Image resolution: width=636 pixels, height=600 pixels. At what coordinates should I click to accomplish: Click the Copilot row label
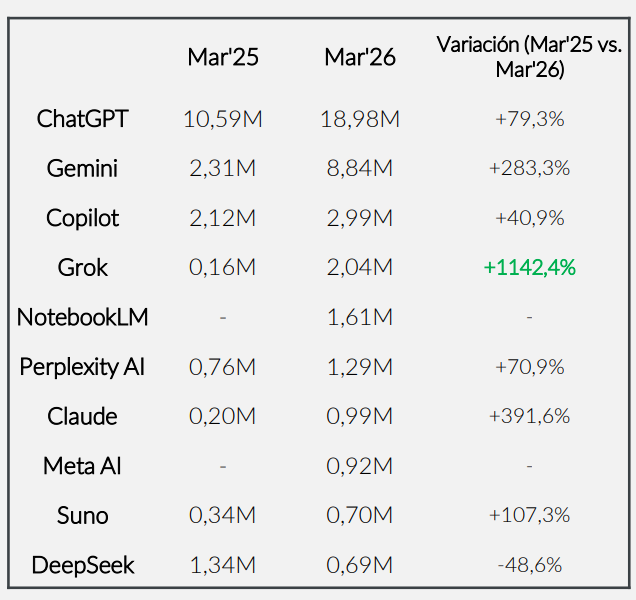82,218
